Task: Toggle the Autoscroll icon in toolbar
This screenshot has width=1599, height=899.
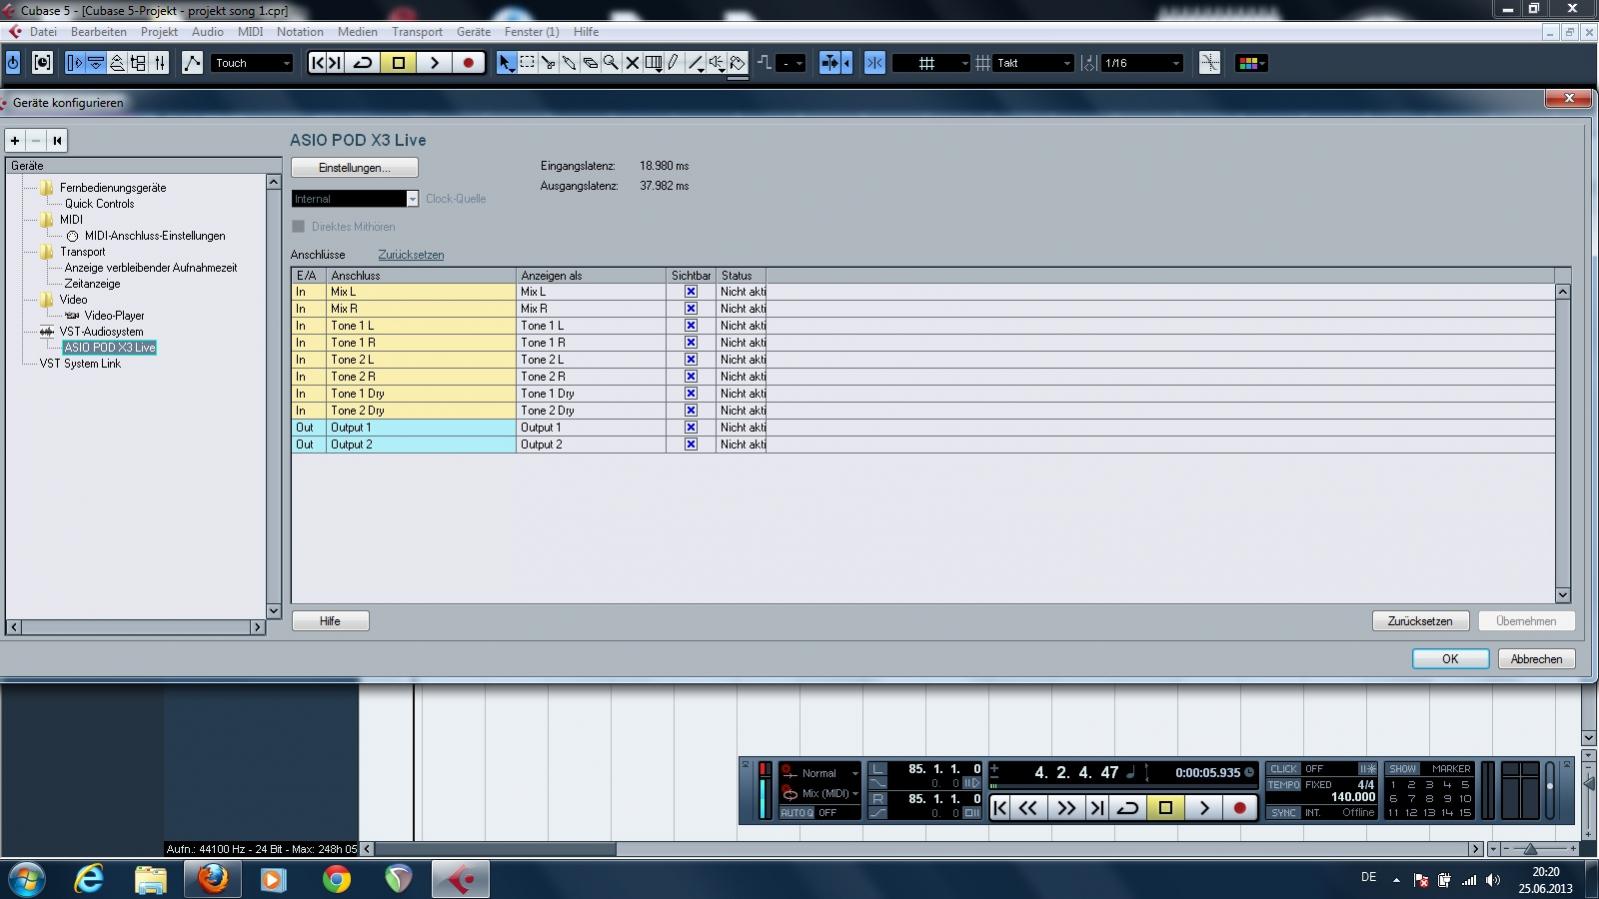Action: (x=831, y=63)
